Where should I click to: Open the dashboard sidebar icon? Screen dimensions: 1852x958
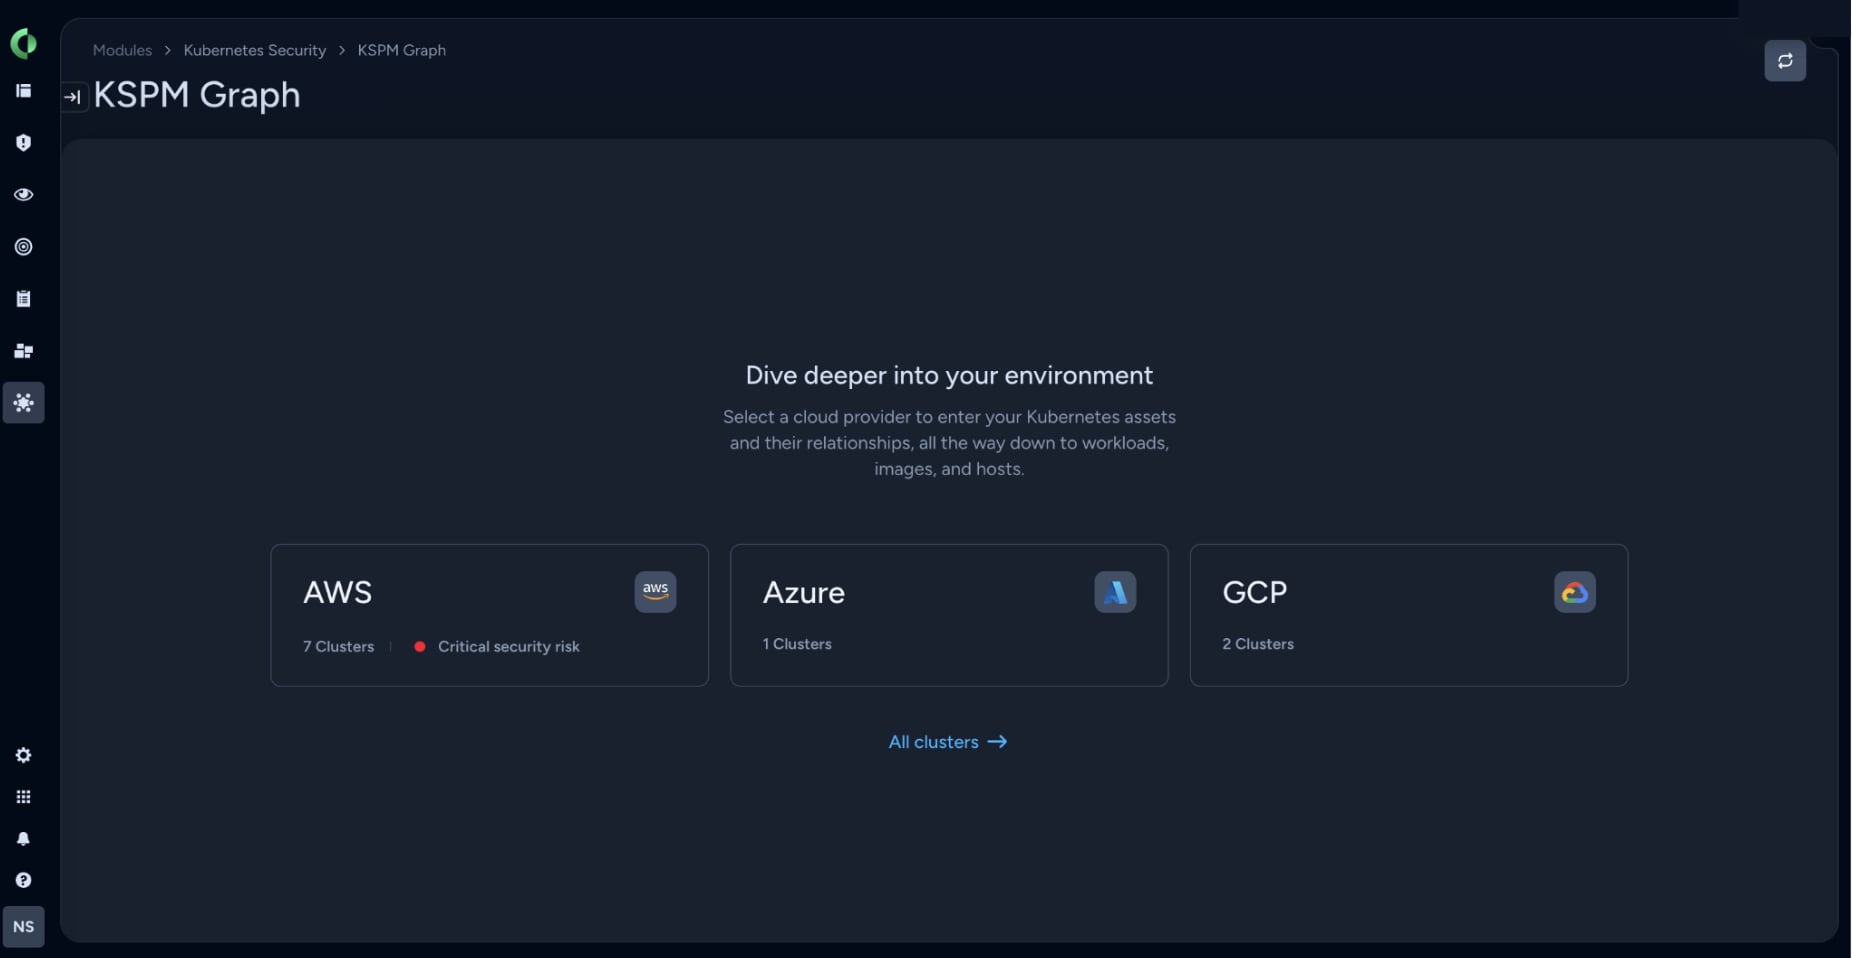[23, 91]
